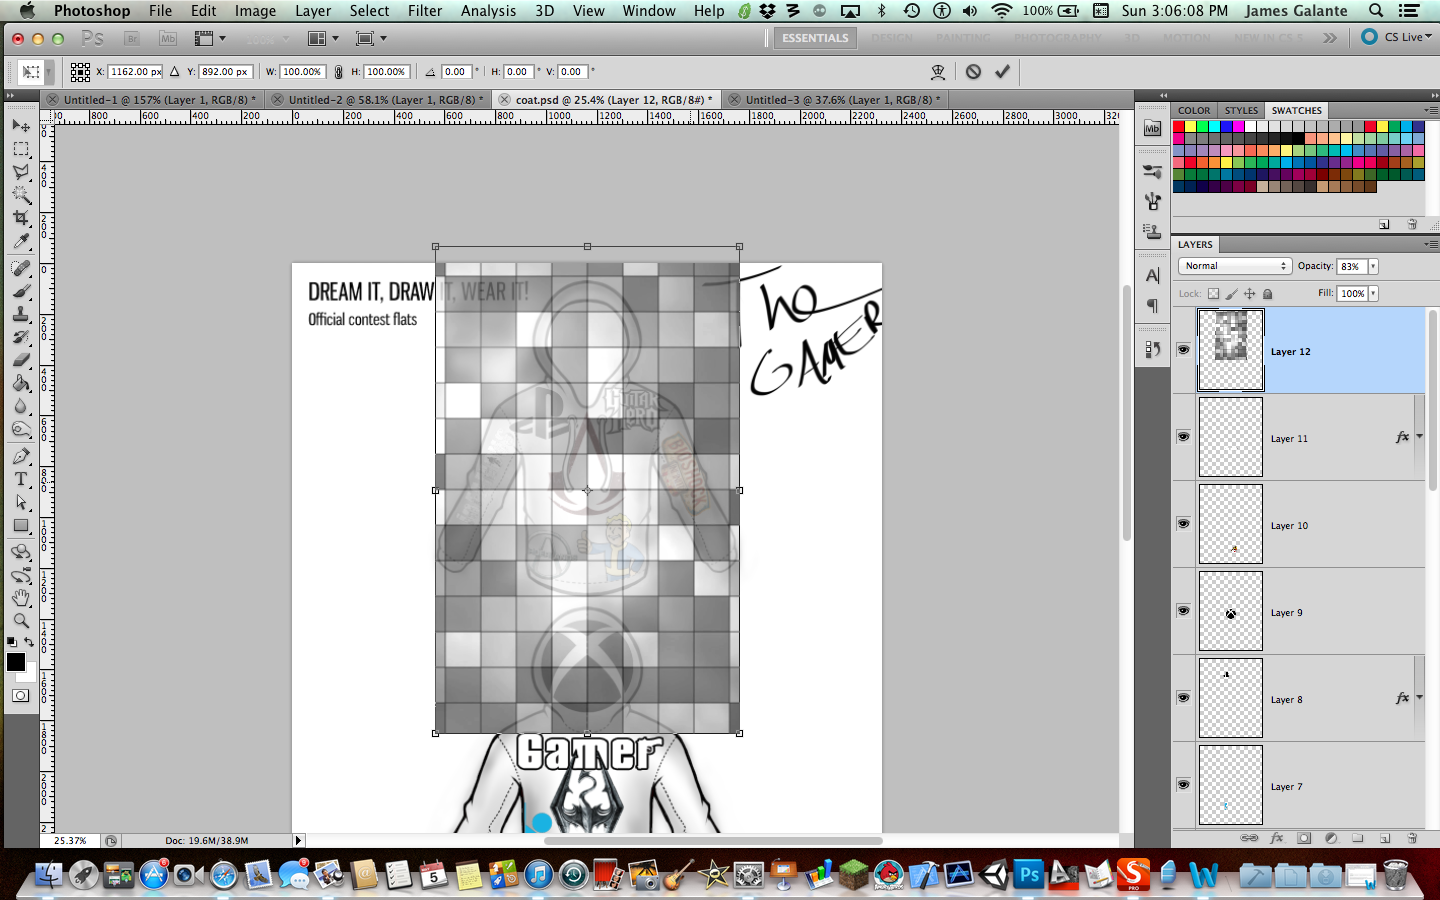Open Spotlight search in menu bar
Screen dimensions: 1440x900
tap(1376, 10)
